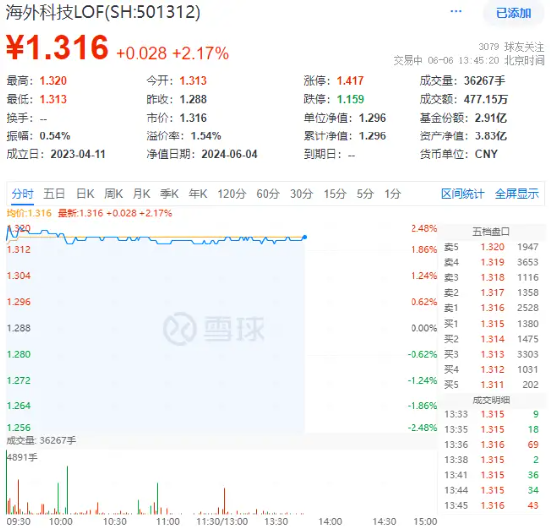Show the 年K chart tab
Screen dimensions: 550x529
[198, 194]
